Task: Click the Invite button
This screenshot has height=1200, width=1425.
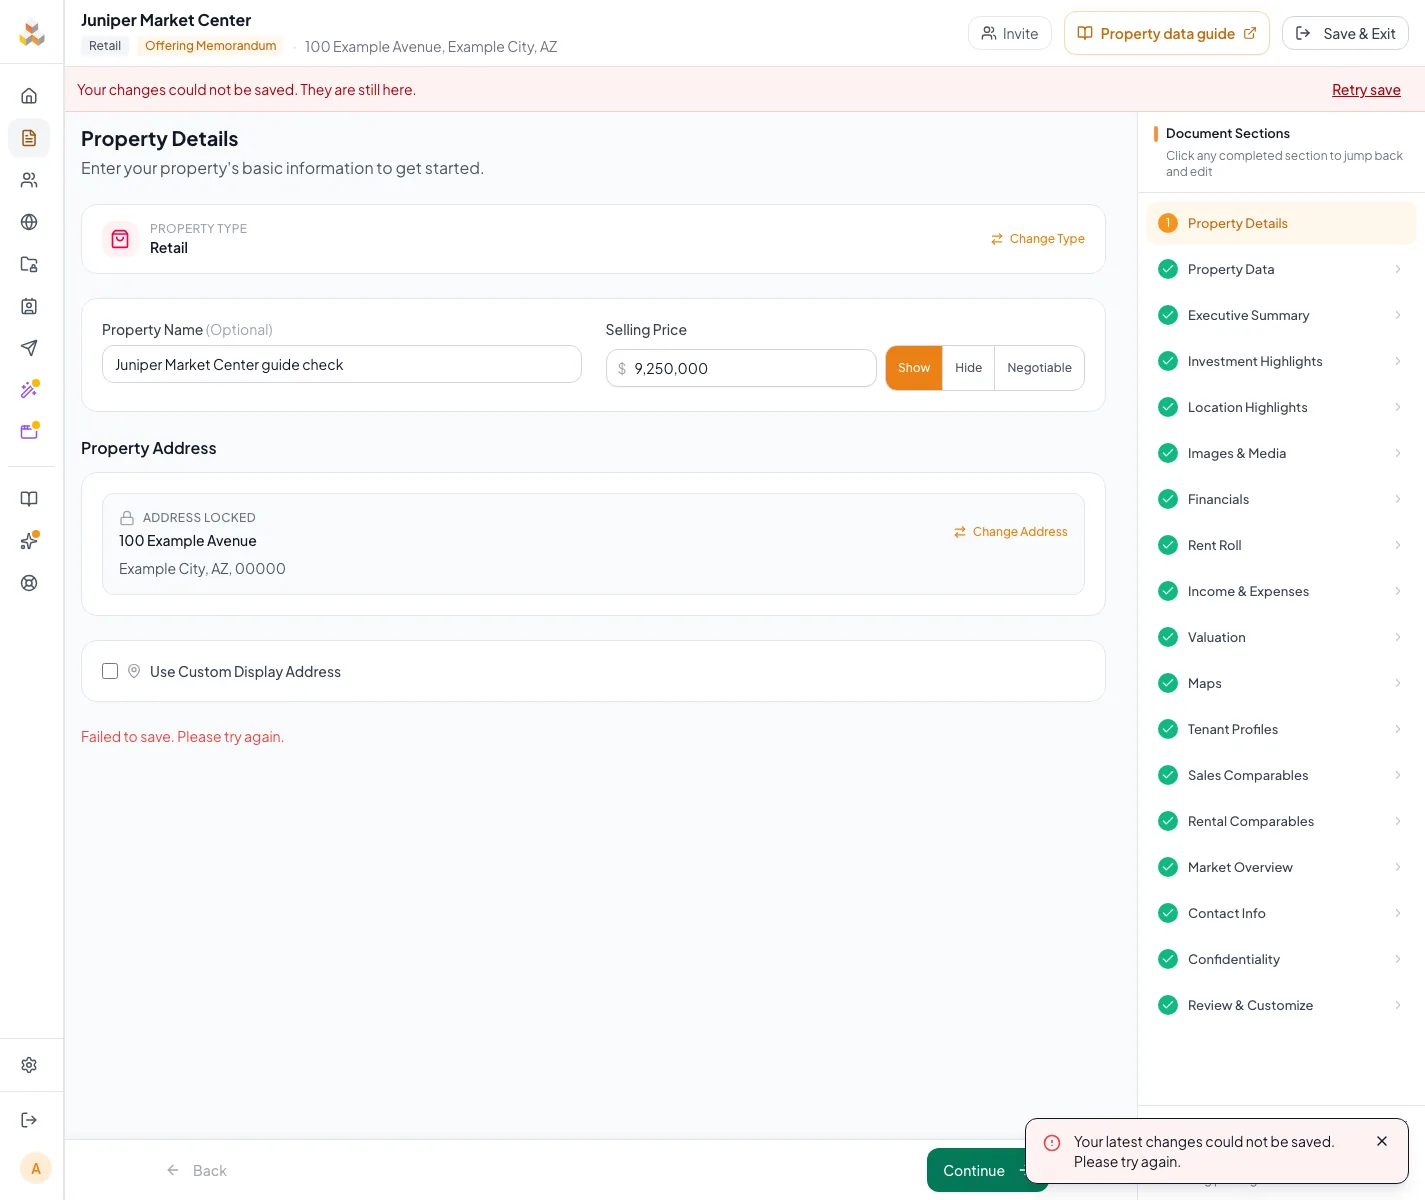Action: pos(1010,33)
